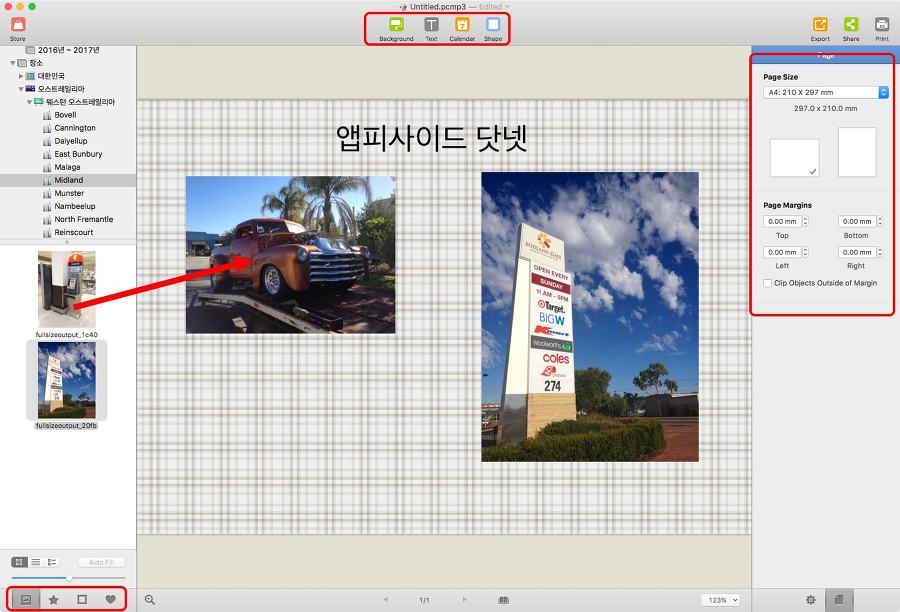Open the heart favorites panel

tap(110, 599)
